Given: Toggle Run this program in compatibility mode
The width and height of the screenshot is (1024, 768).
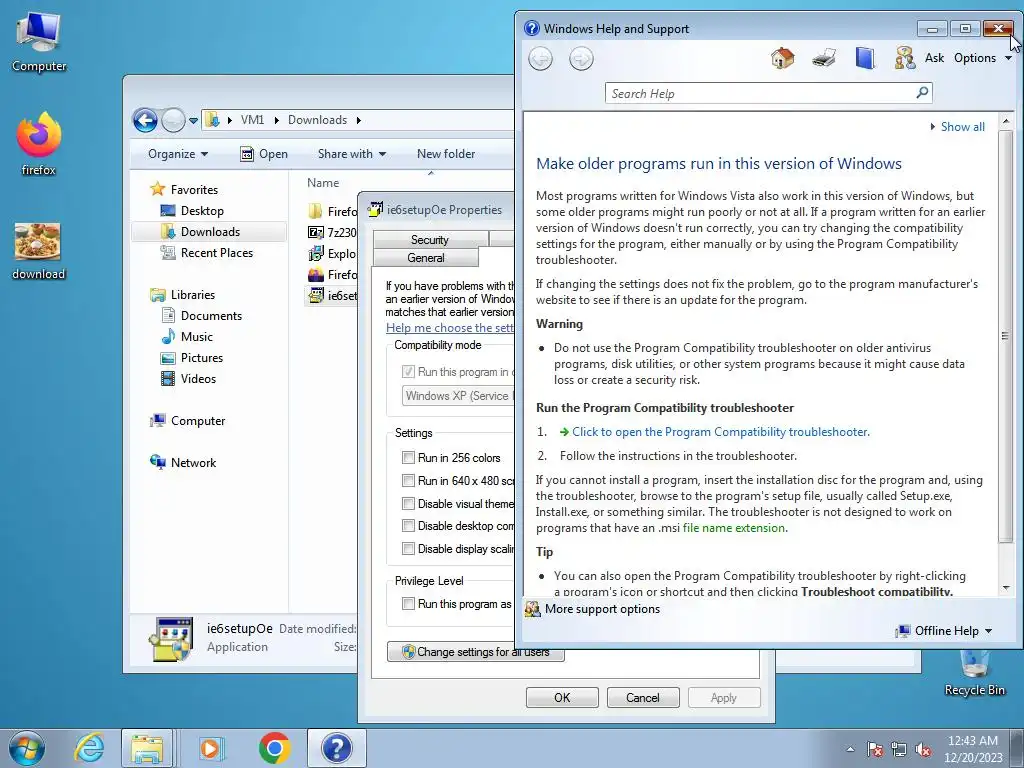Looking at the screenshot, I should coord(408,372).
